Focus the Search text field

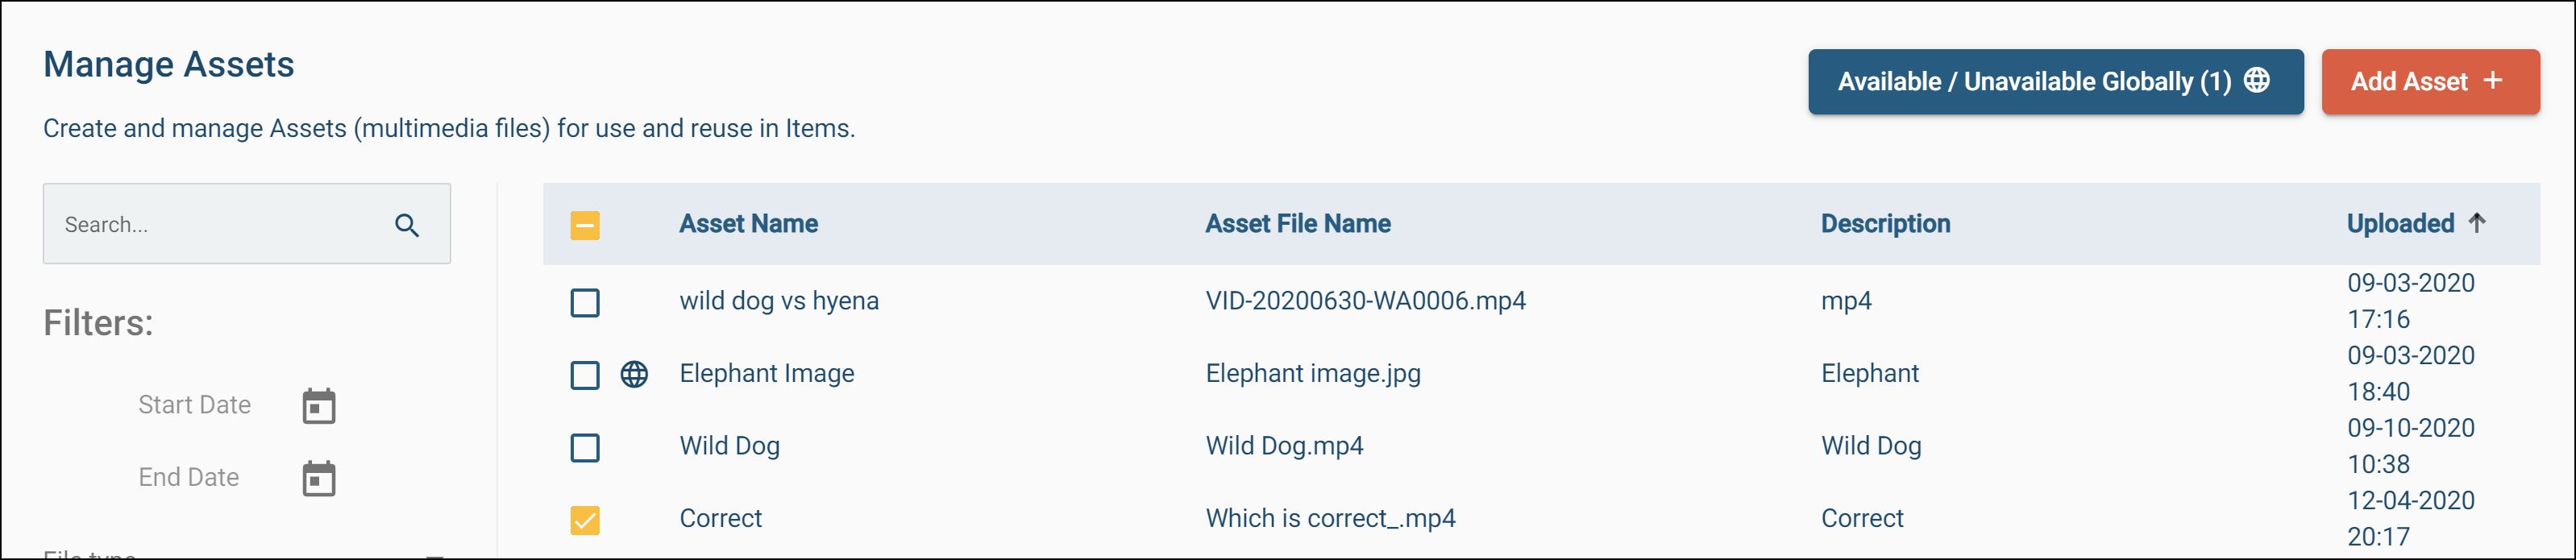pyautogui.click(x=220, y=225)
